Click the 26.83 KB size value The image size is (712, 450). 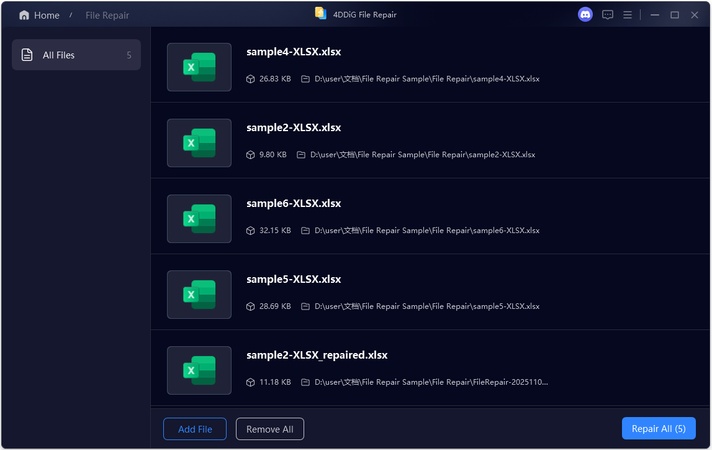point(275,79)
